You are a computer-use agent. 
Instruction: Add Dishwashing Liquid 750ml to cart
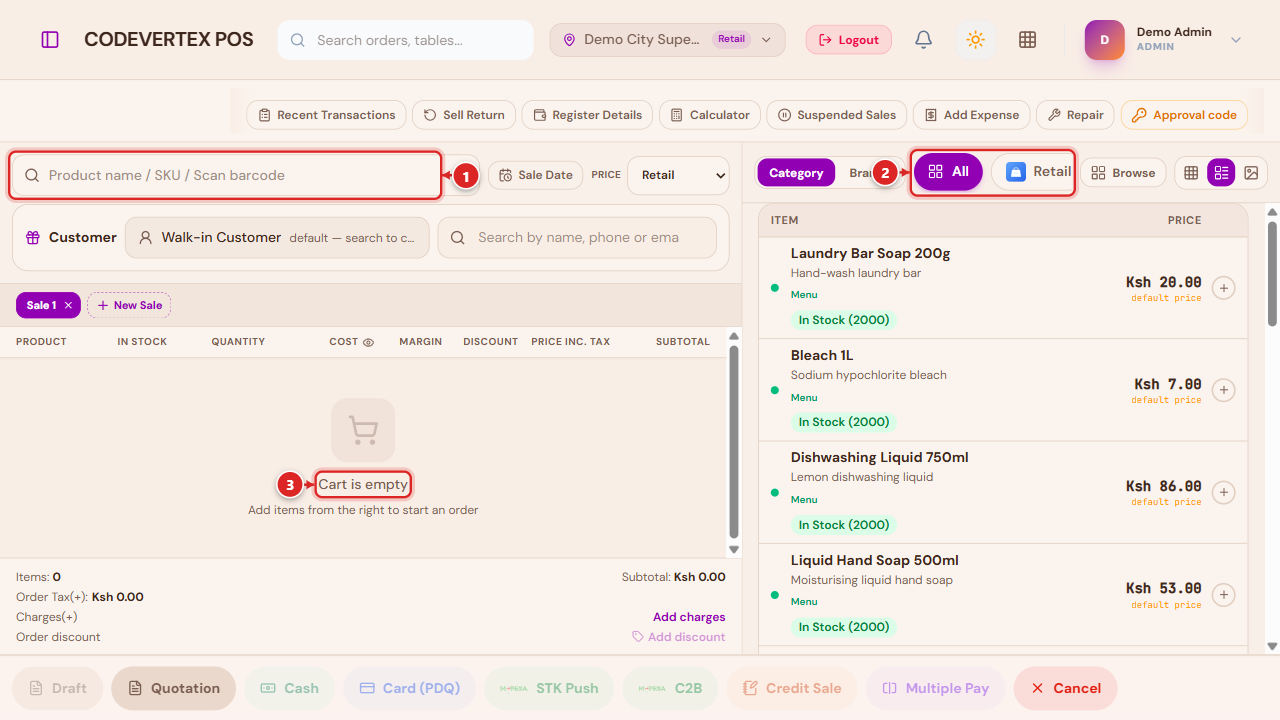(1223, 493)
